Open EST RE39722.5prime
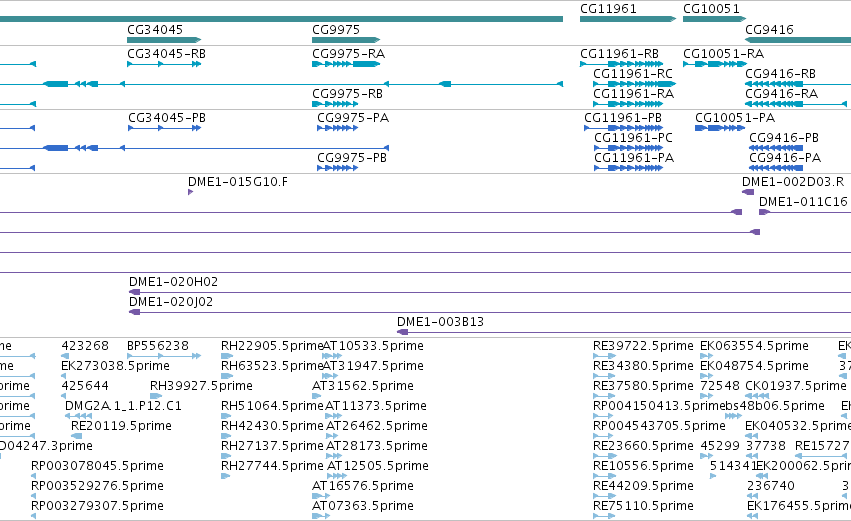This screenshot has width=851, height=521. pos(643,346)
